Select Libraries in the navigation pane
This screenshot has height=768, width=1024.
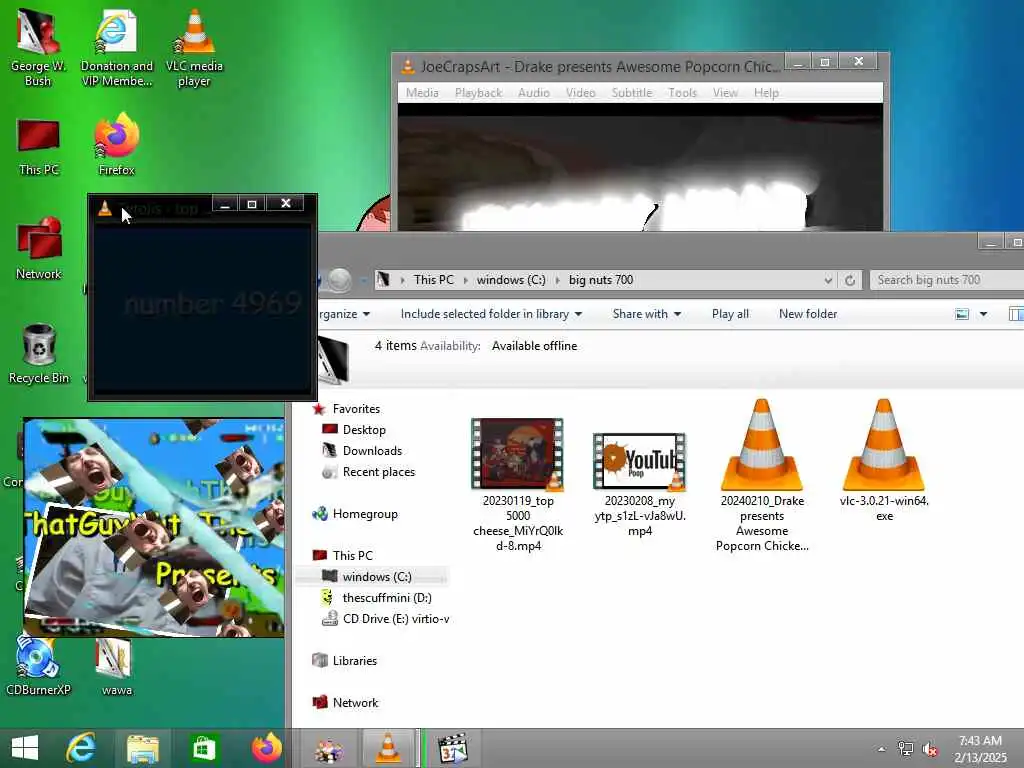coord(355,661)
